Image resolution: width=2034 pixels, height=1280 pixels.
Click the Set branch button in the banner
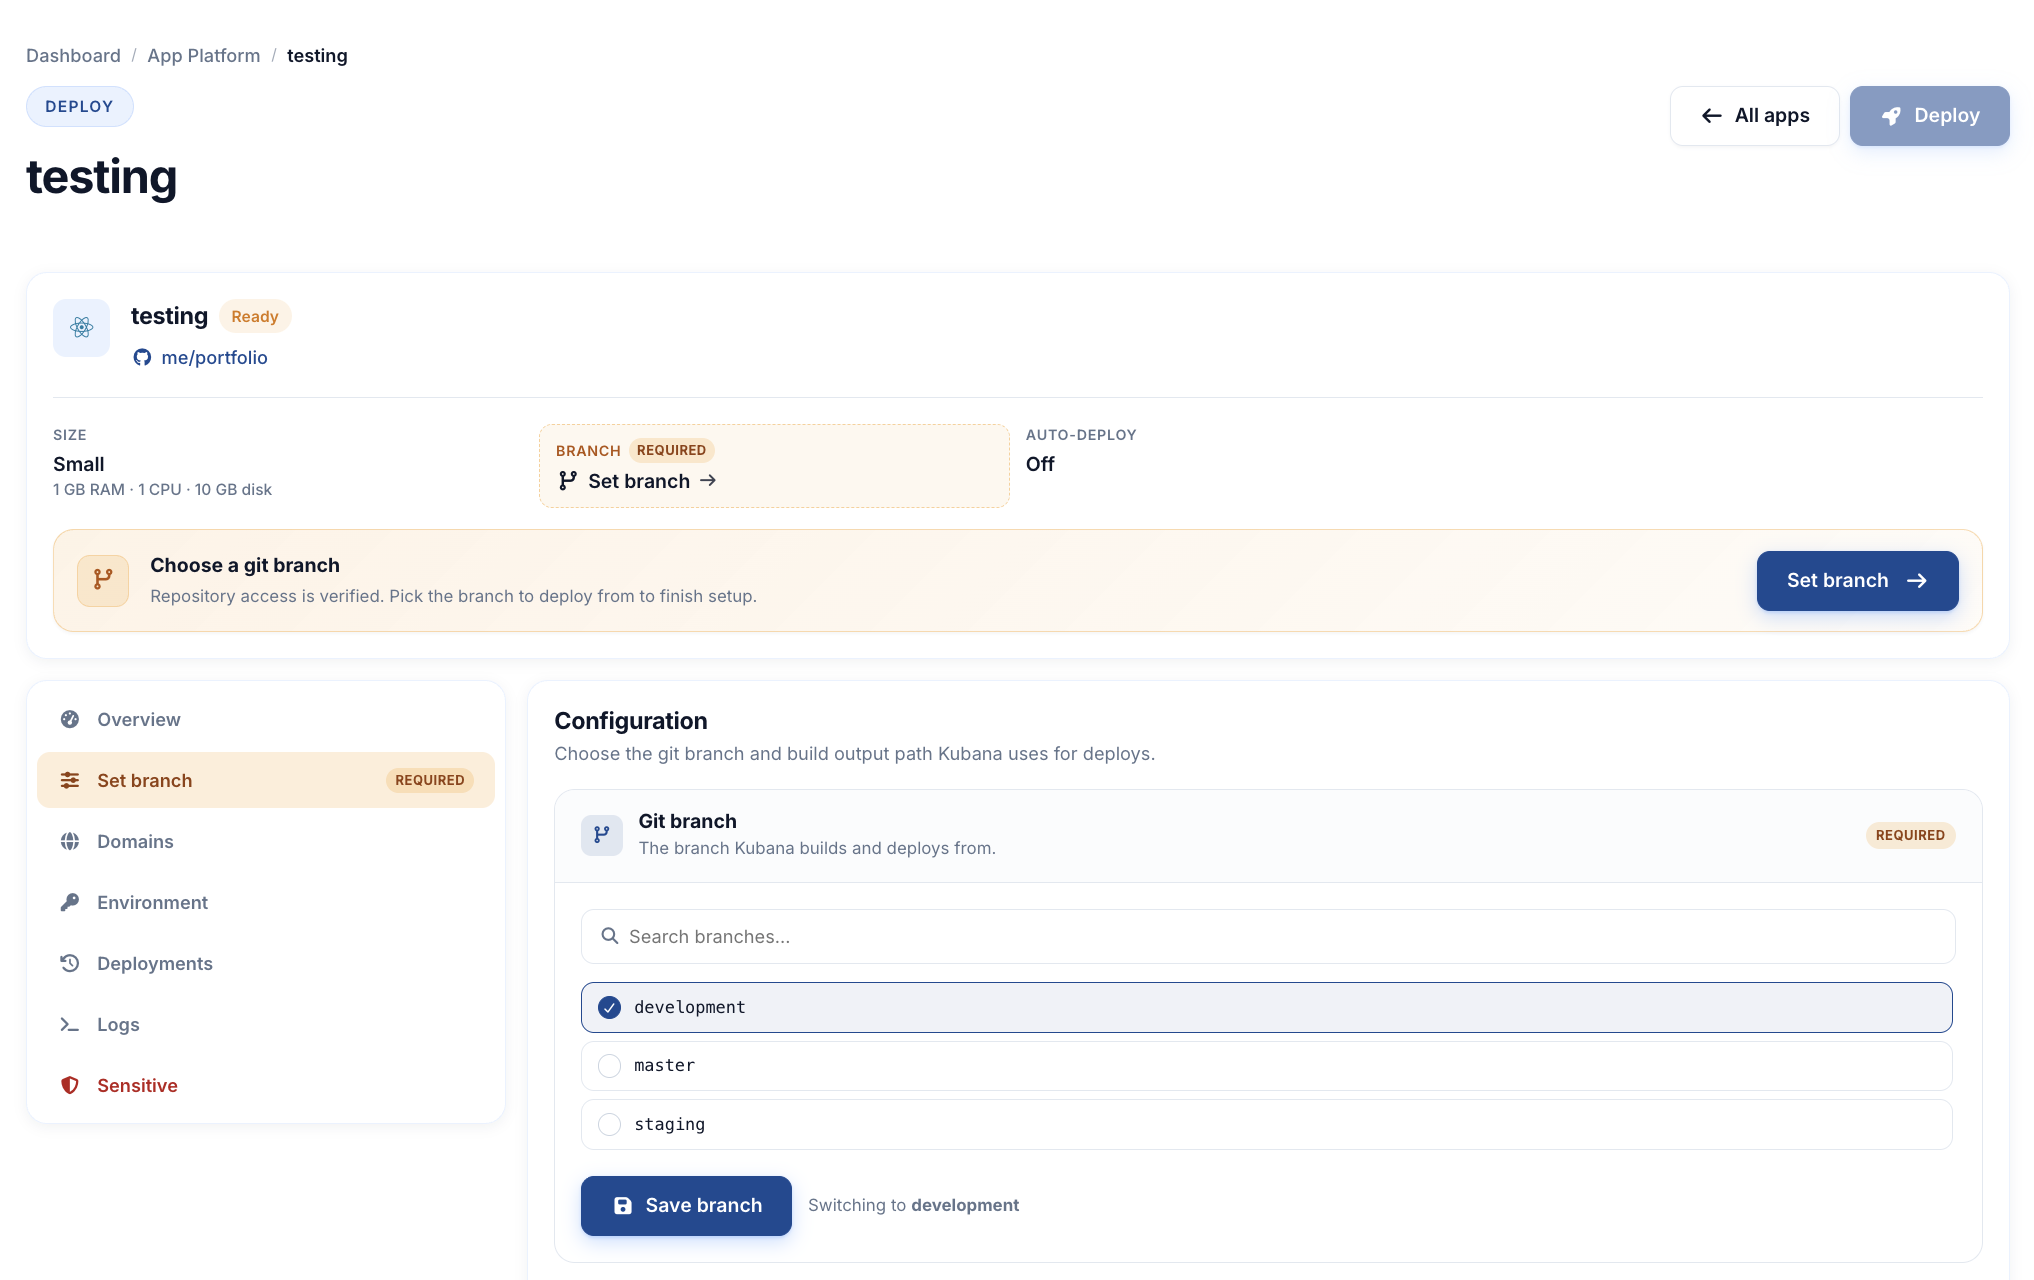1857,581
